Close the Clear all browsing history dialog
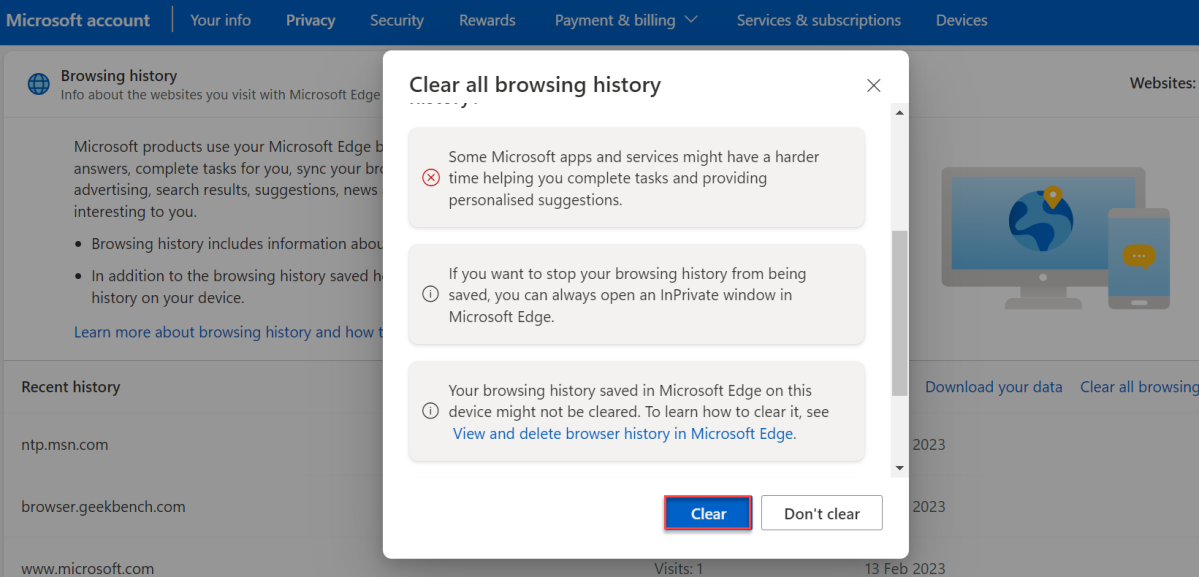Viewport: 1199px width, 577px height. point(874,86)
